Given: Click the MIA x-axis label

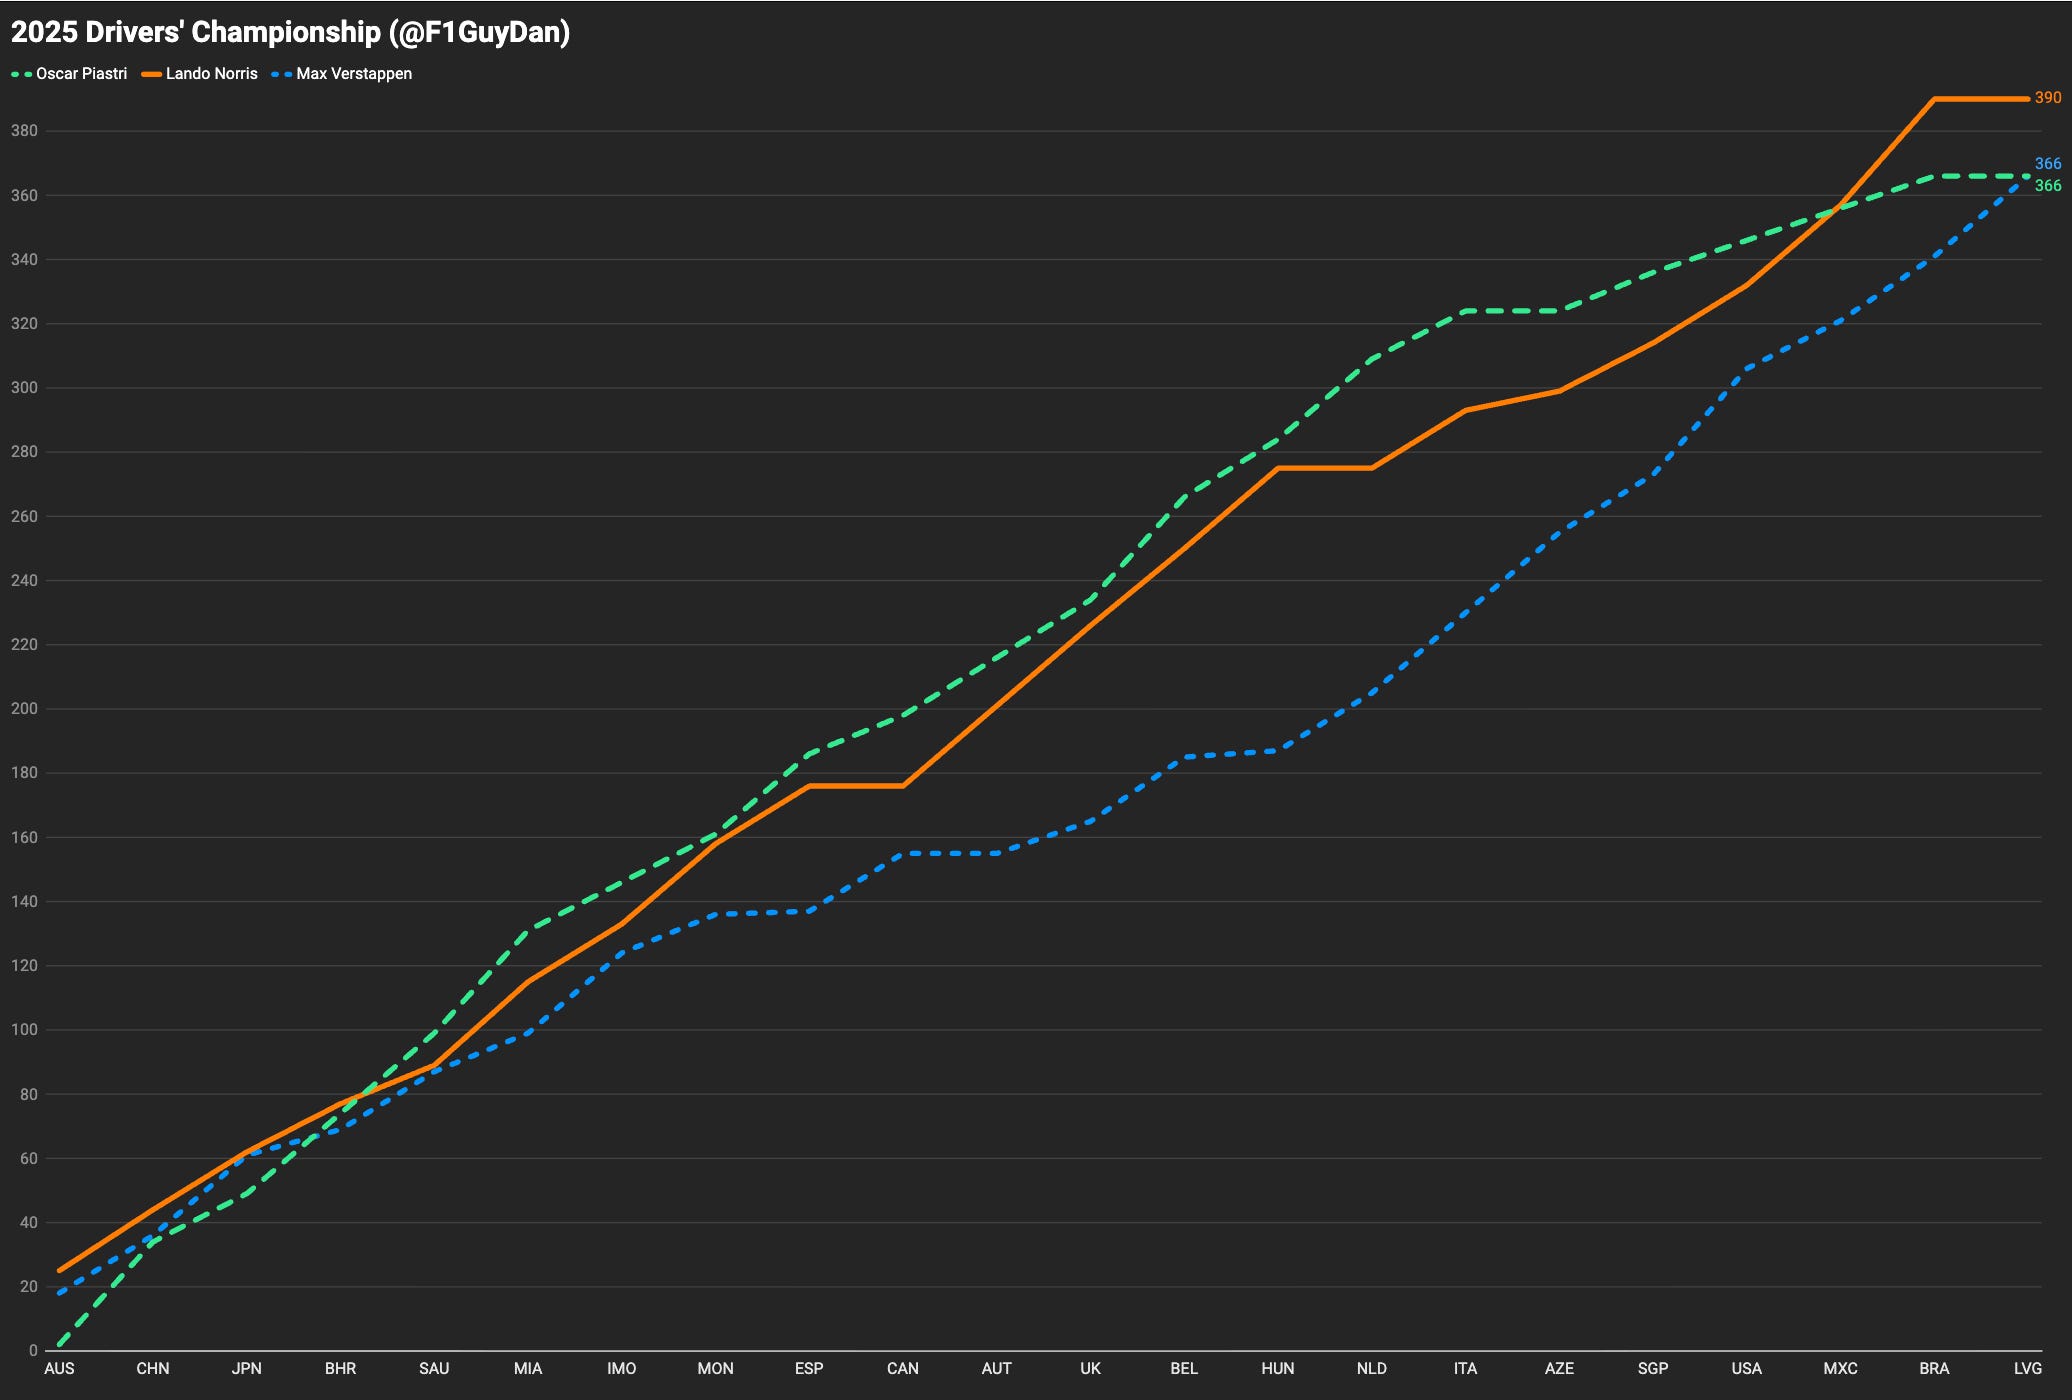Looking at the screenshot, I should (x=528, y=1368).
